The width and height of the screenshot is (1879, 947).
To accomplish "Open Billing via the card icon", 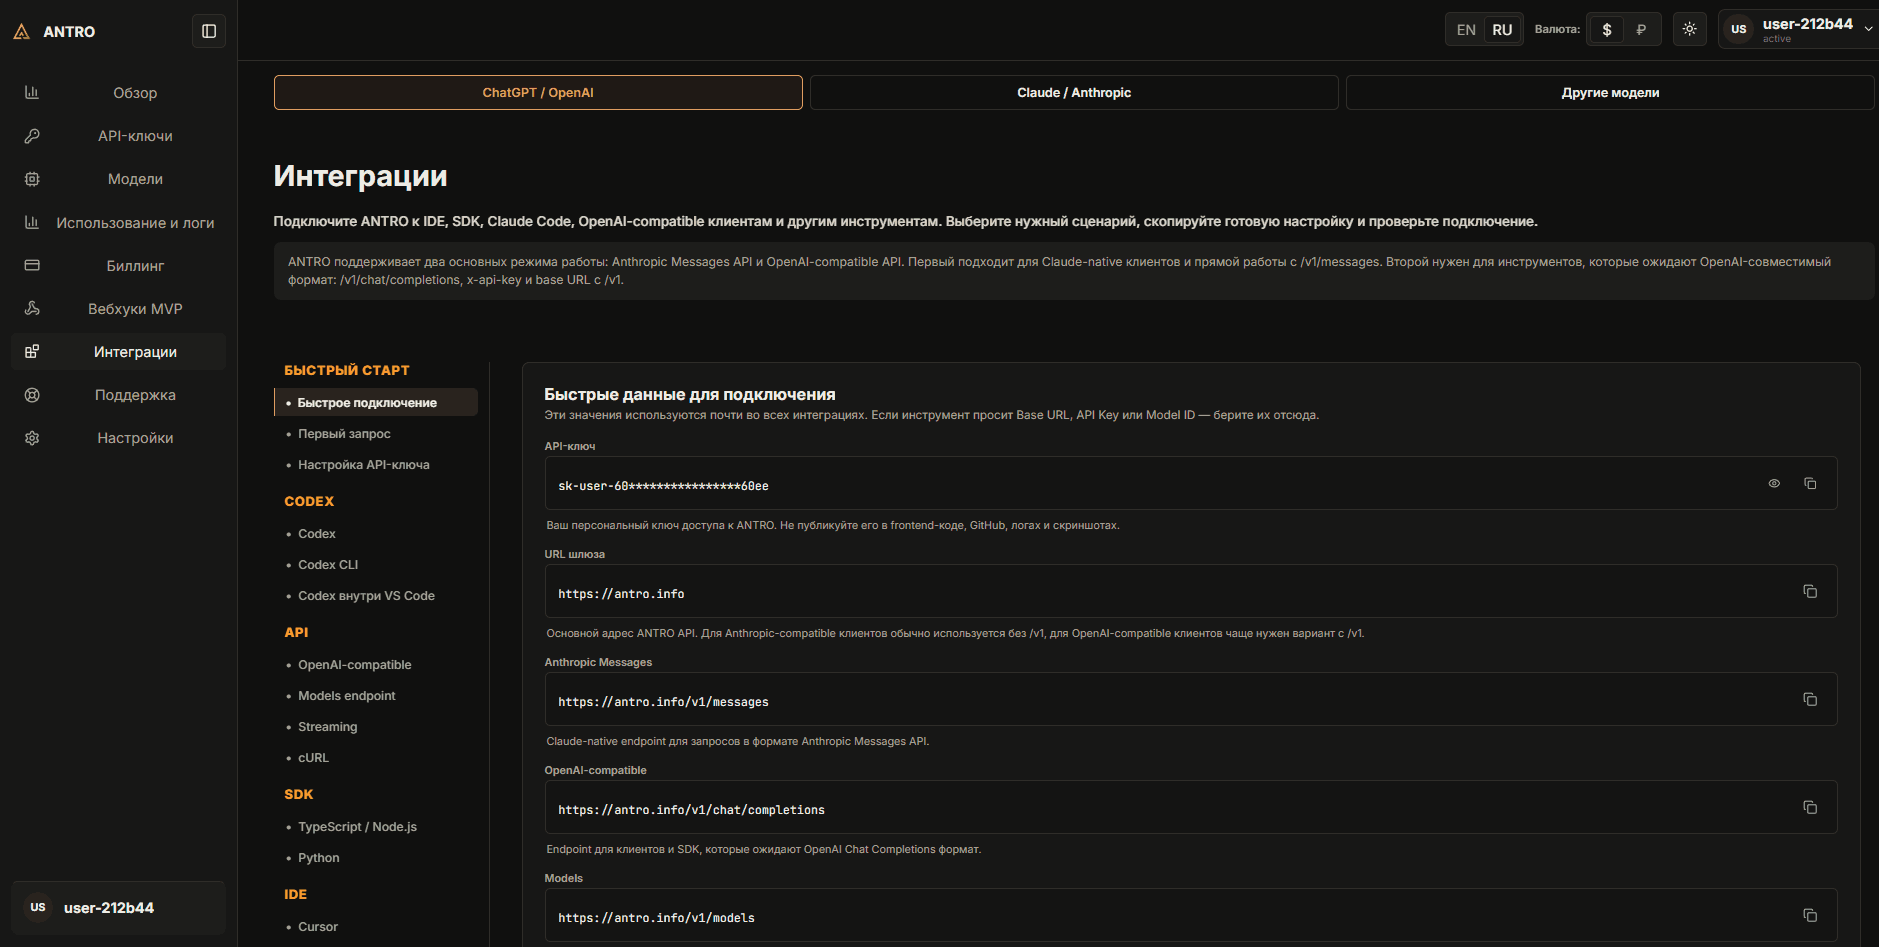I will [32, 266].
